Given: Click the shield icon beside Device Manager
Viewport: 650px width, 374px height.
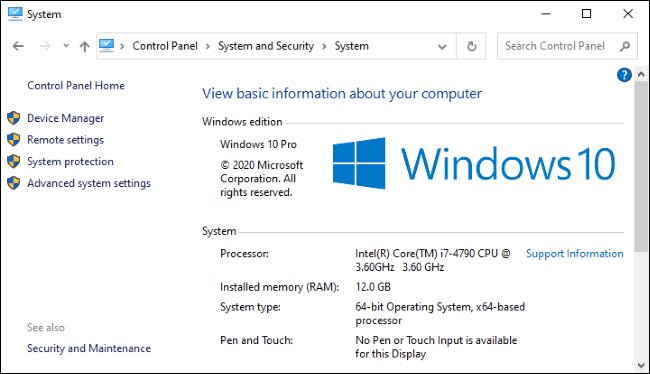Looking at the screenshot, I should click(13, 118).
